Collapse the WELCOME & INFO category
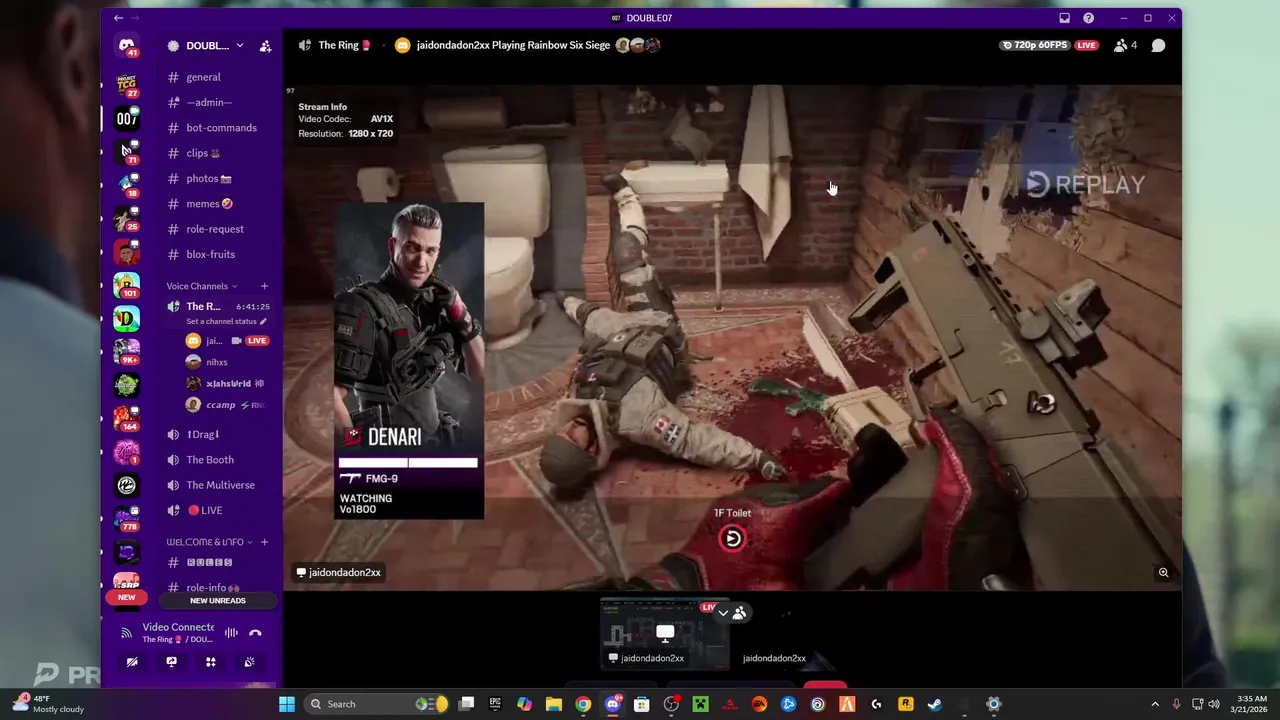The width and height of the screenshot is (1280, 720). pos(209,542)
